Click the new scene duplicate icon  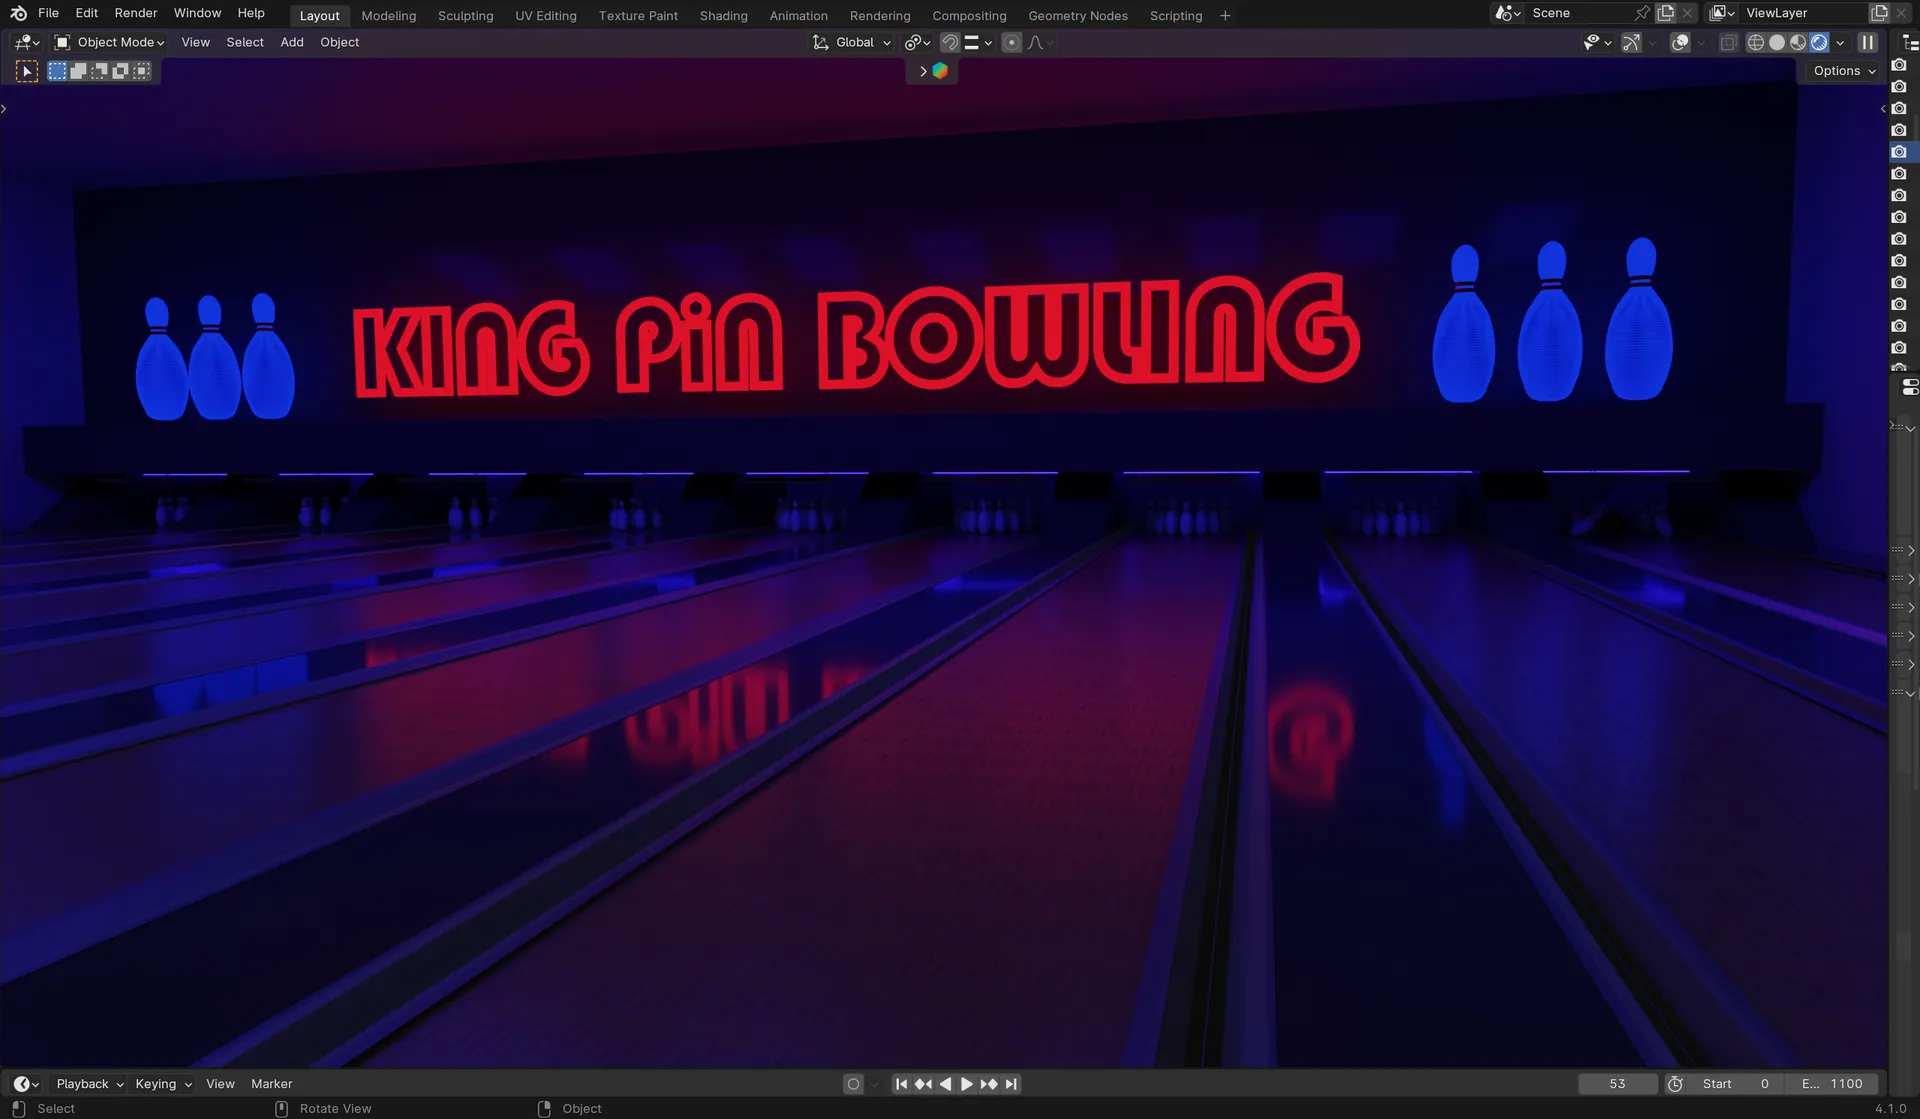pos(1666,13)
